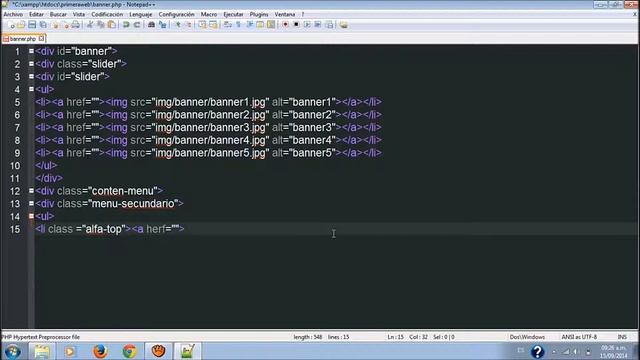
Task: Open the Archivo menu
Action: [13, 14]
